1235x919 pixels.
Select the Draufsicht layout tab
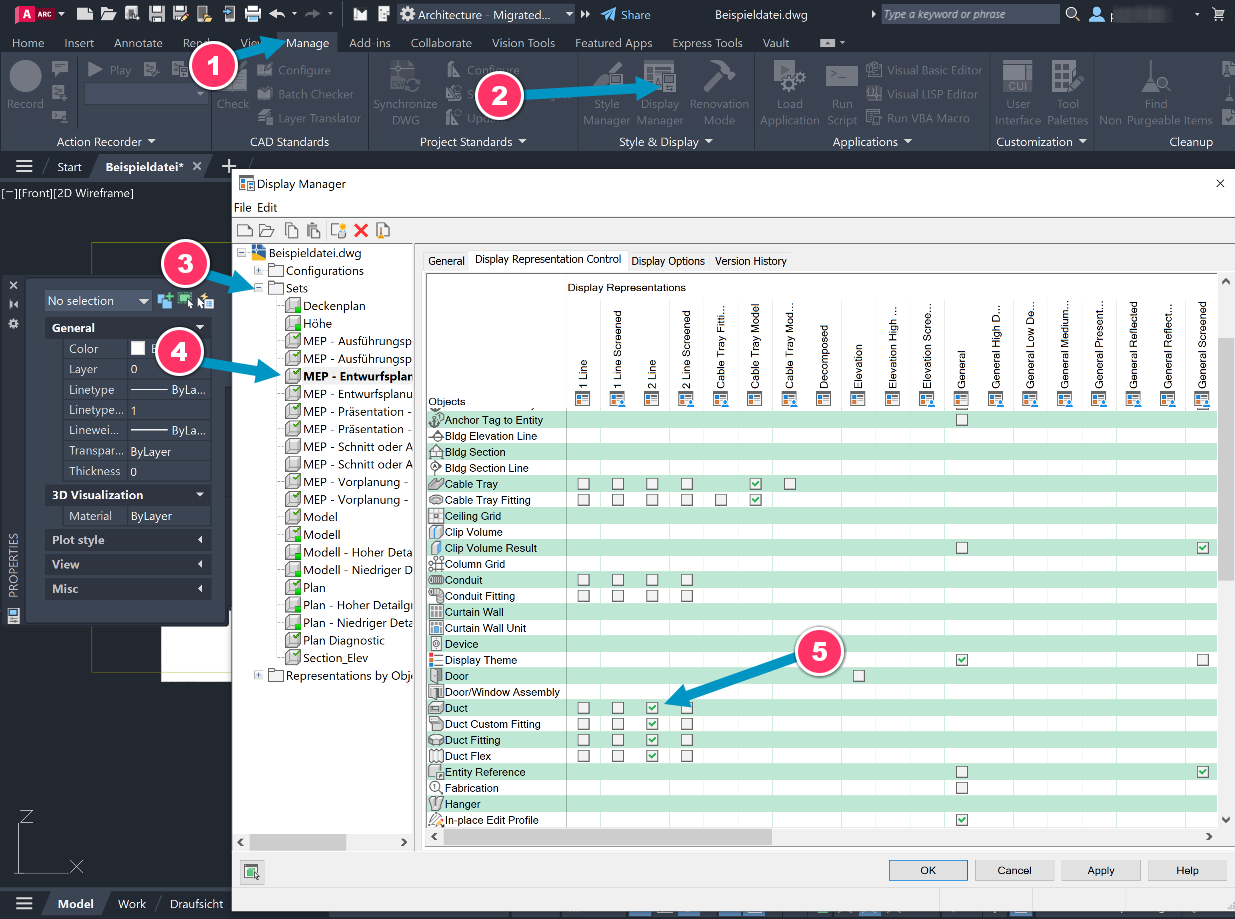pyautogui.click(x=195, y=903)
